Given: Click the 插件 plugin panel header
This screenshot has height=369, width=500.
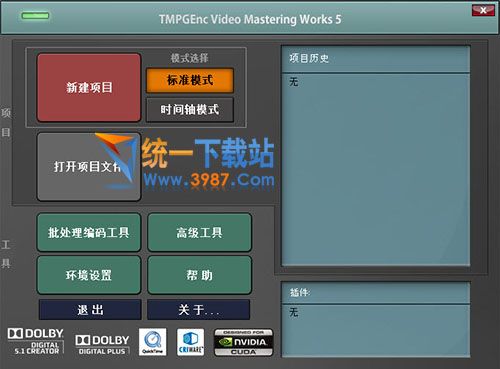Looking at the screenshot, I should click(x=376, y=293).
